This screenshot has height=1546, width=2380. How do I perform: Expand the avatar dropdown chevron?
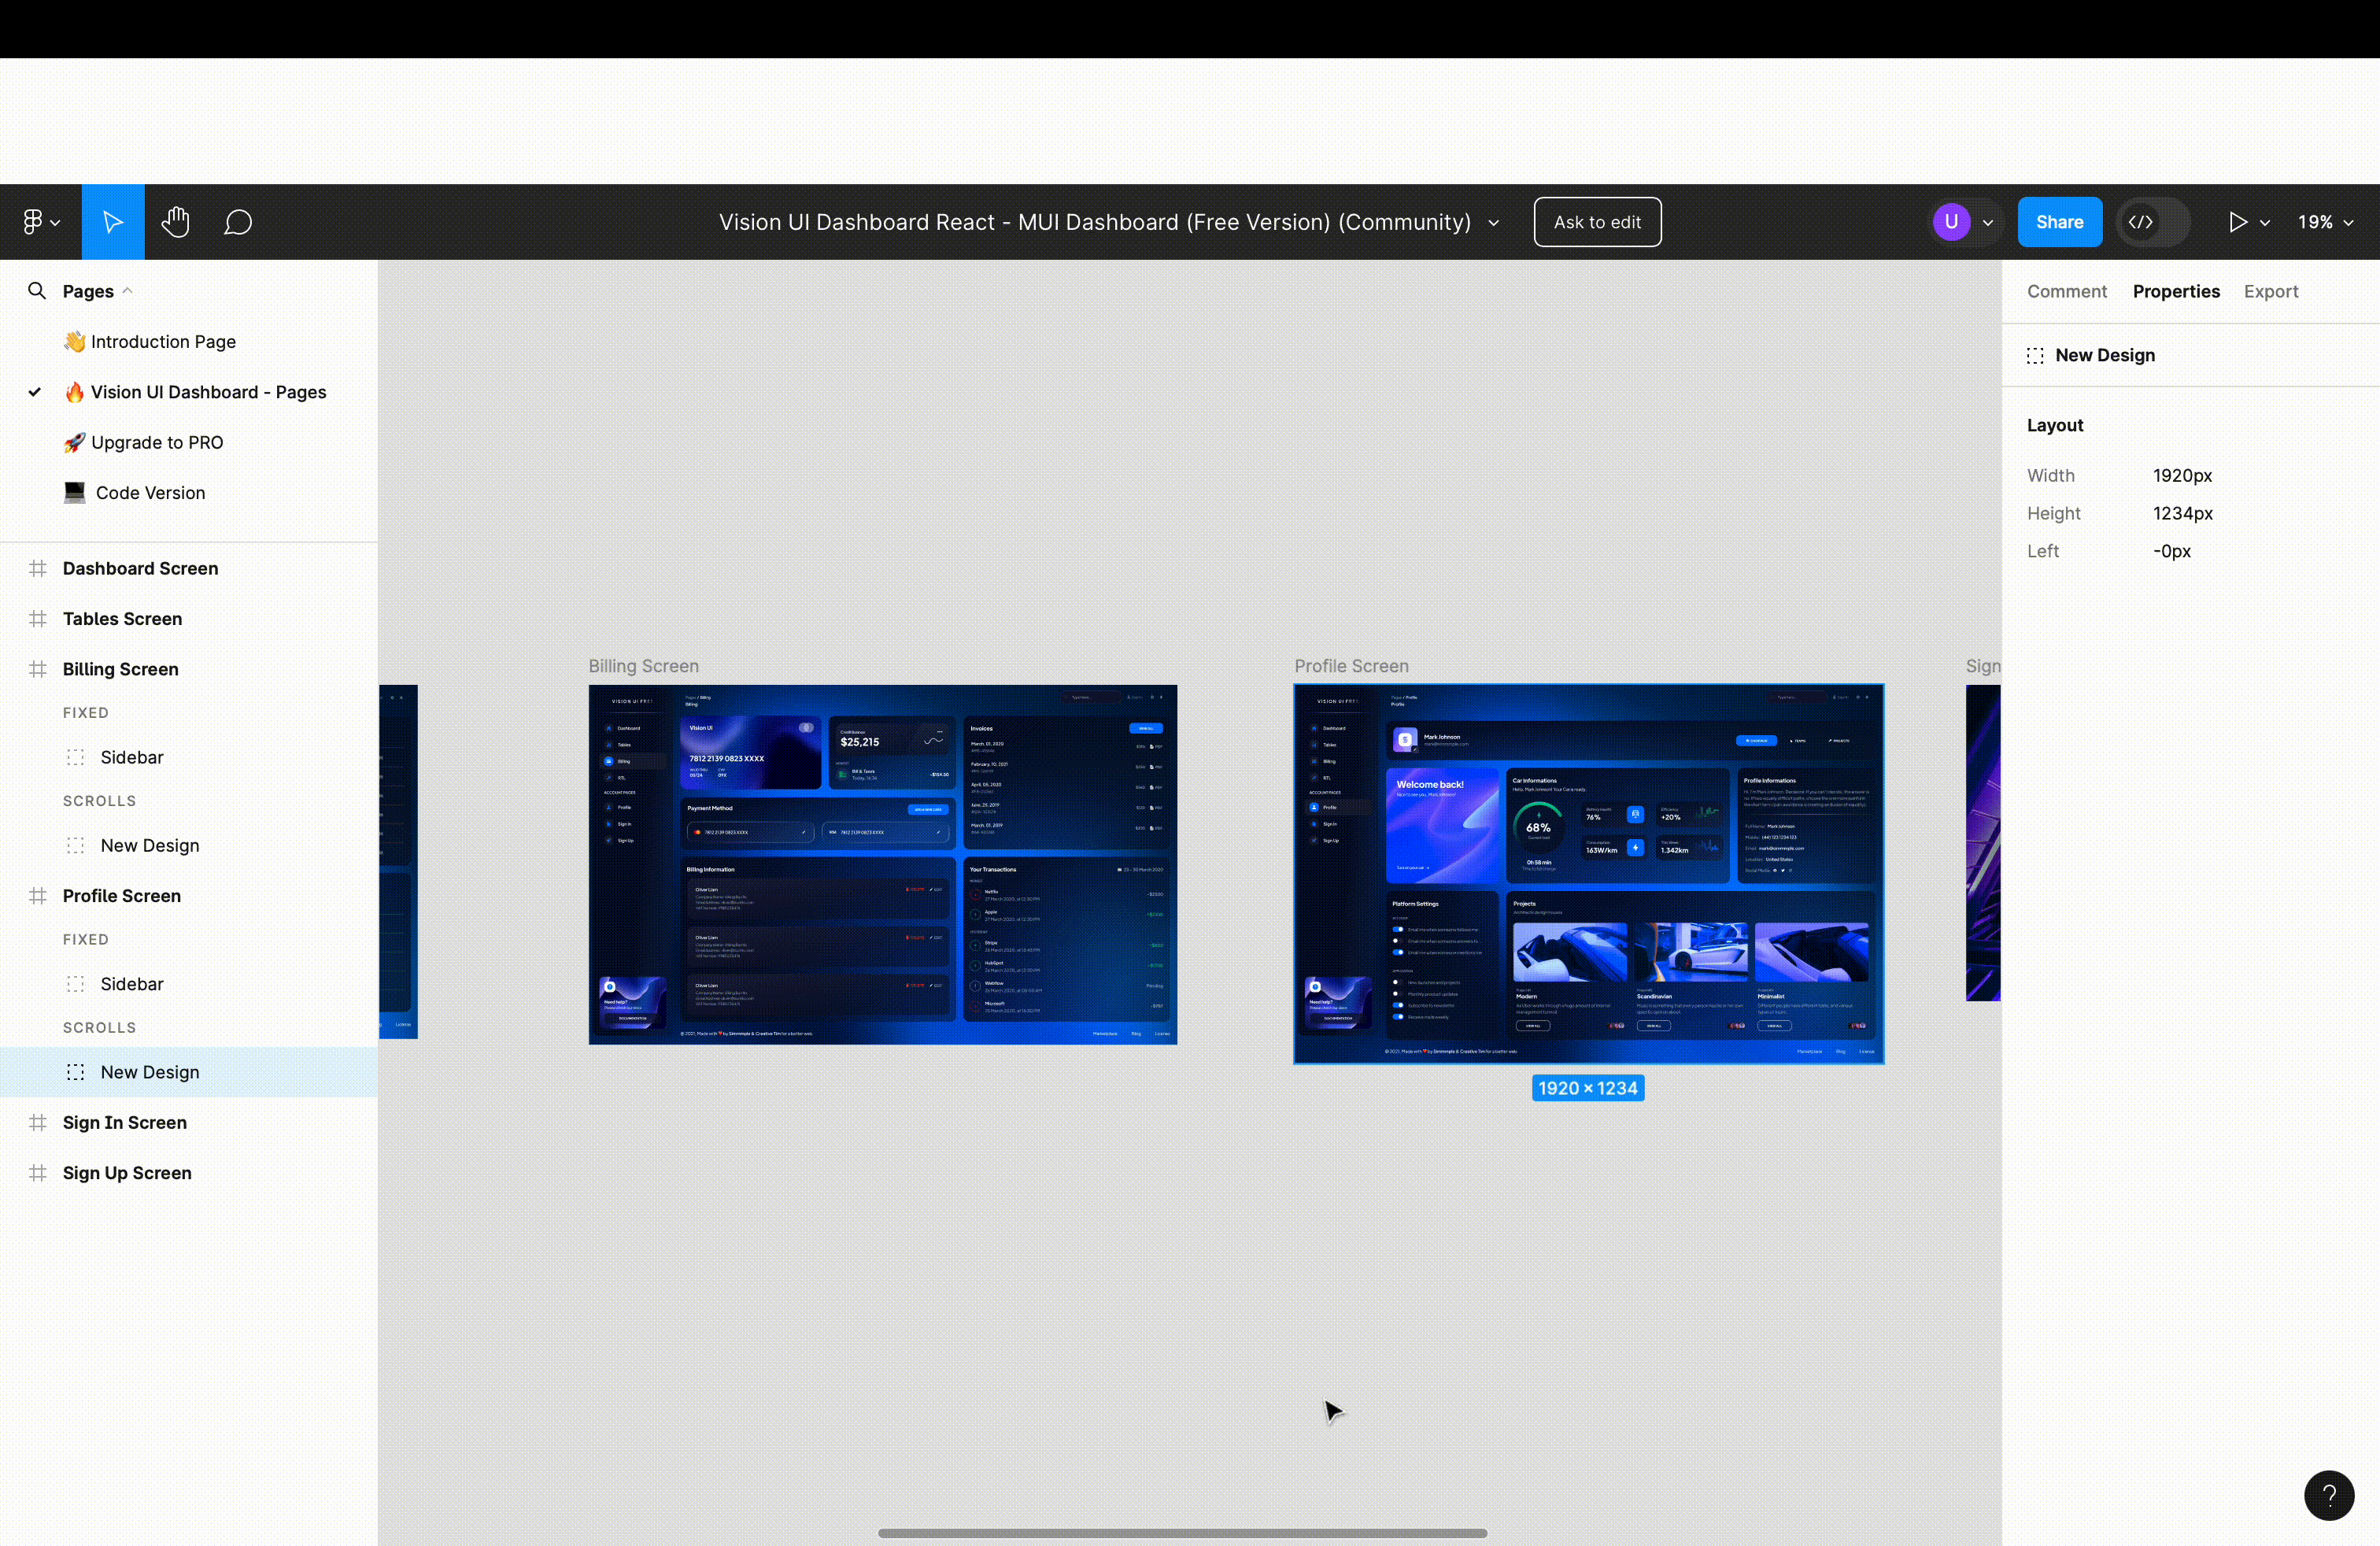pos(1988,223)
